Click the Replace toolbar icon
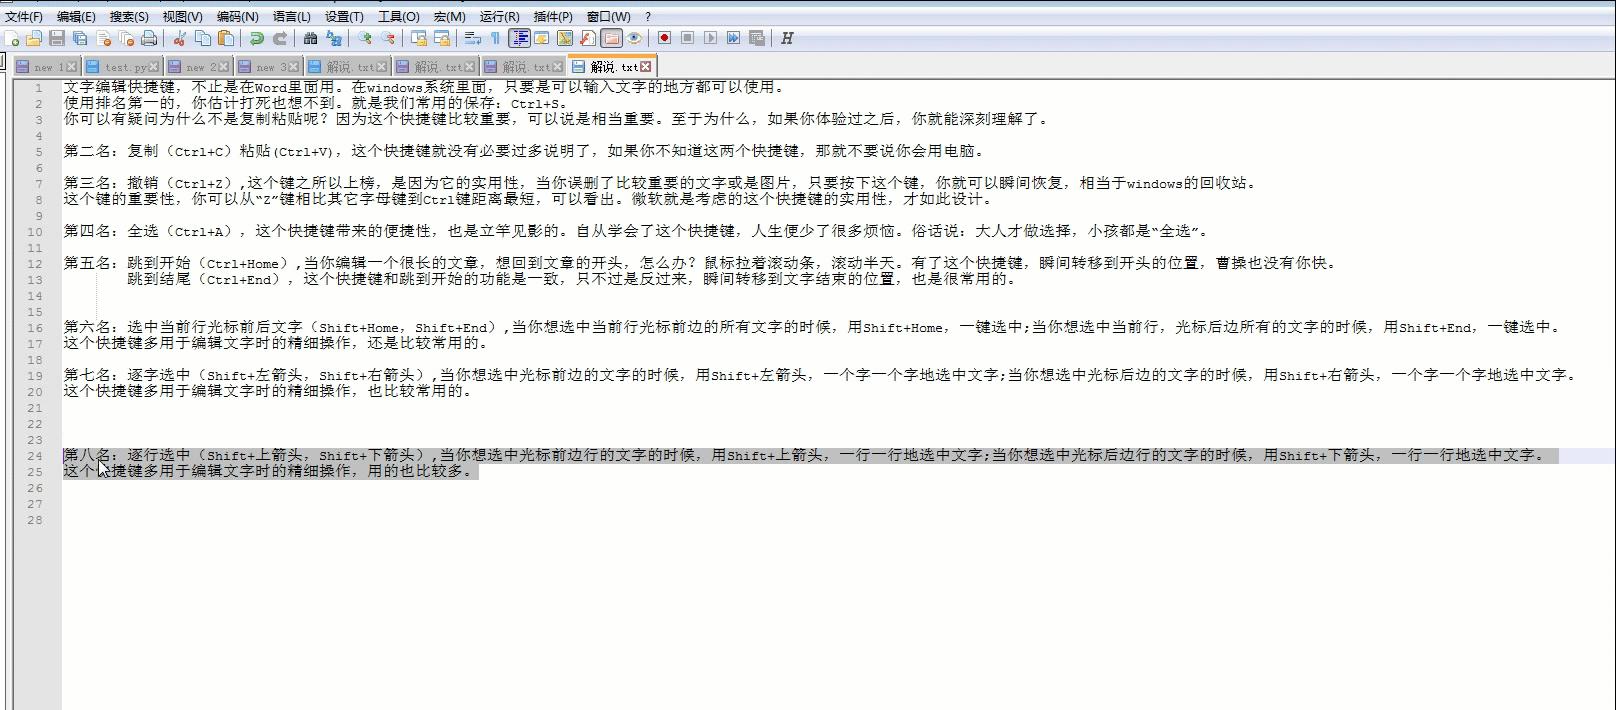The height and width of the screenshot is (710, 1616). click(334, 38)
